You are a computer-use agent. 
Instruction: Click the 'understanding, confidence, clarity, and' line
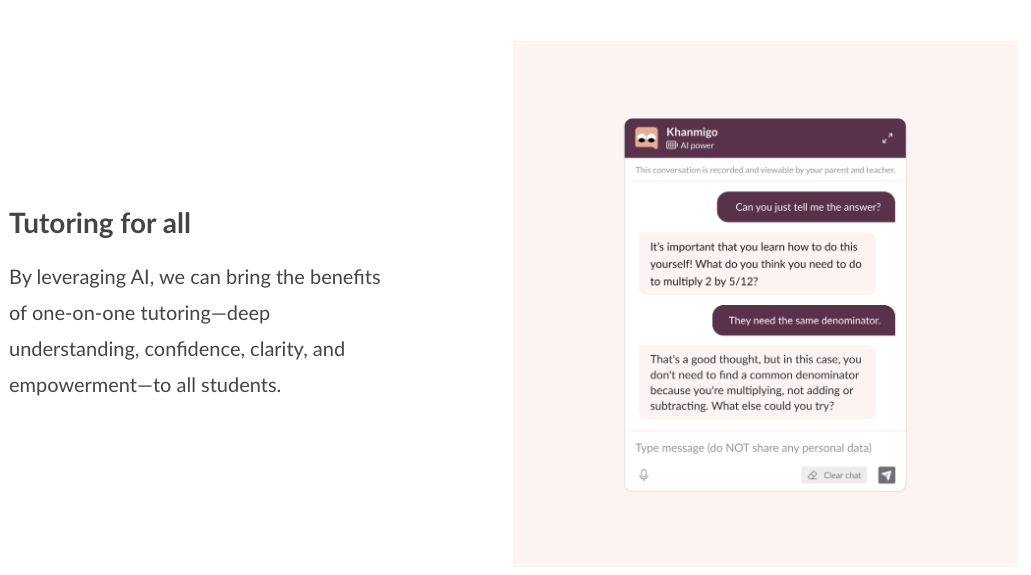click(177, 349)
